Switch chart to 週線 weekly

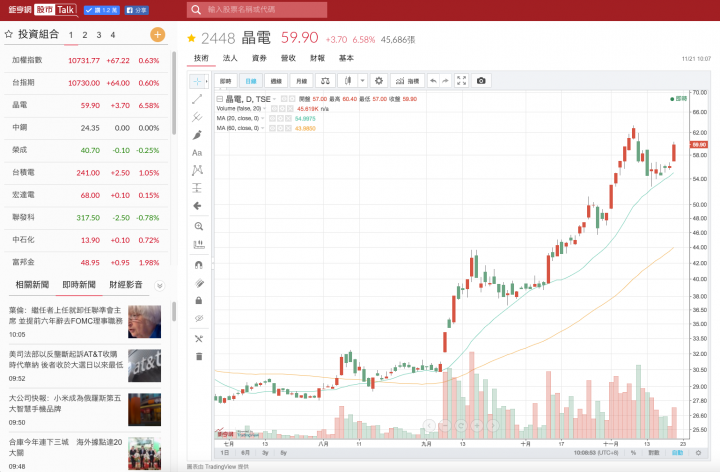276,81
